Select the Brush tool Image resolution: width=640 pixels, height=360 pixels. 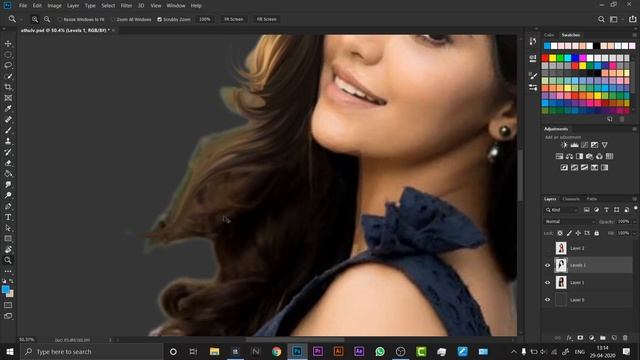(8, 130)
